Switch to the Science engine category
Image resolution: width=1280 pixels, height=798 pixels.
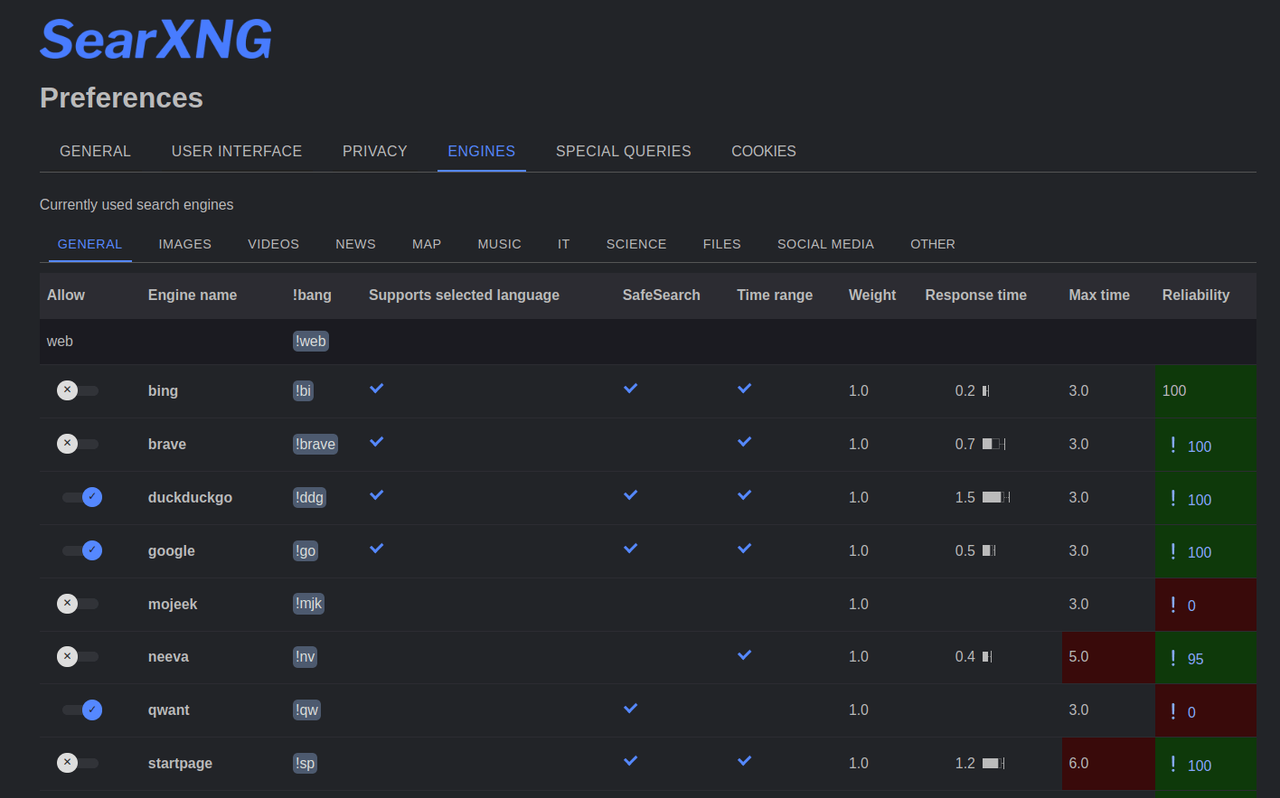point(636,244)
